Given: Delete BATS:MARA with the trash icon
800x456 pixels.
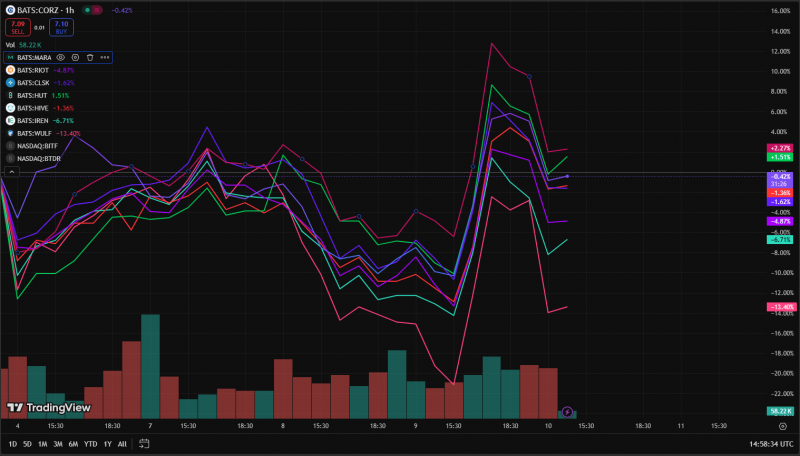Looking at the screenshot, I should (x=90, y=58).
